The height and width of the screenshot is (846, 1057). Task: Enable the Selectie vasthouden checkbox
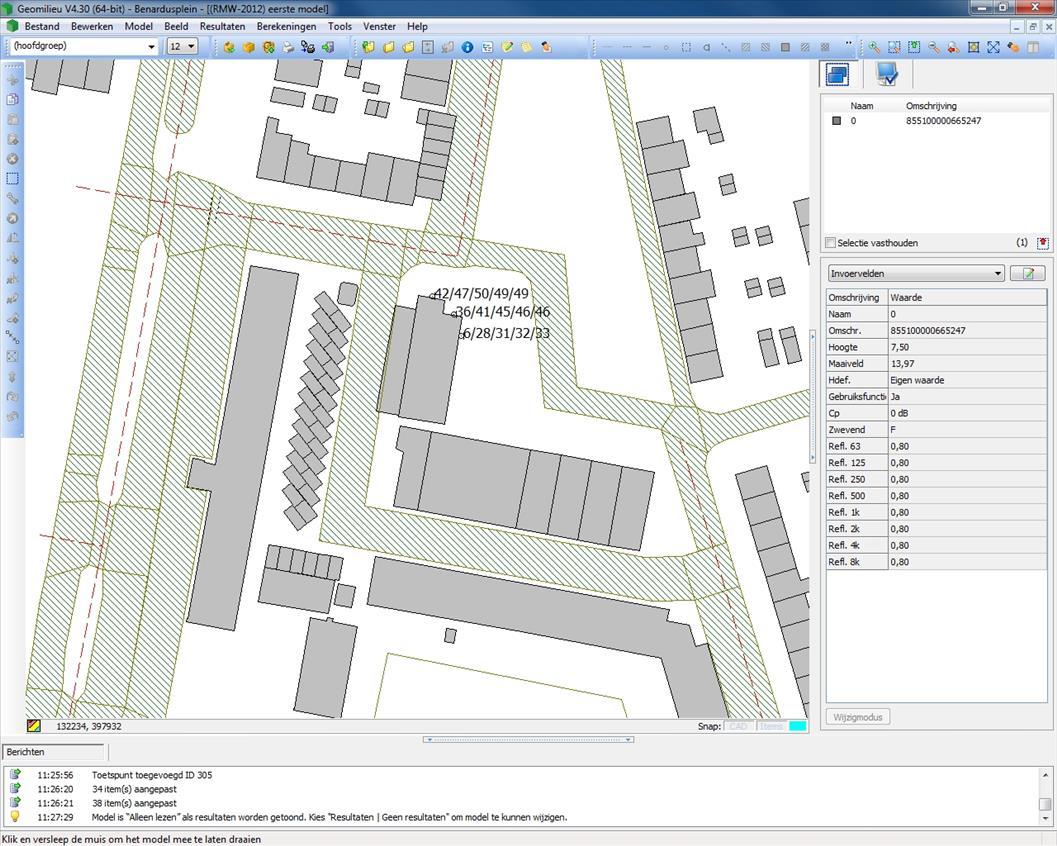[x=831, y=243]
